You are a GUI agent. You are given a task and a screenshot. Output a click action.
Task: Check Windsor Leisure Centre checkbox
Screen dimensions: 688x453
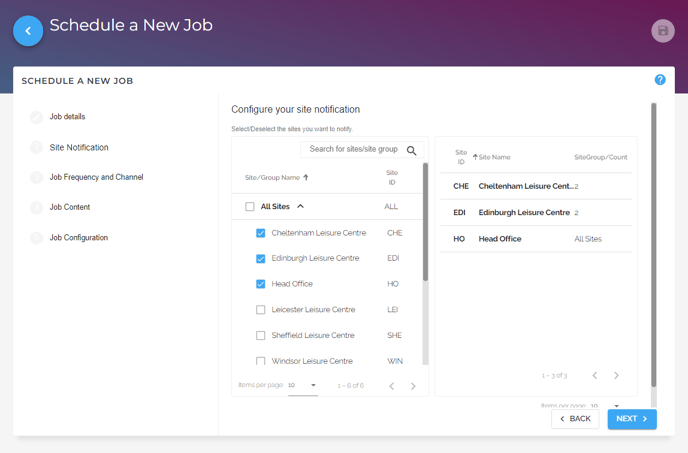(261, 361)
